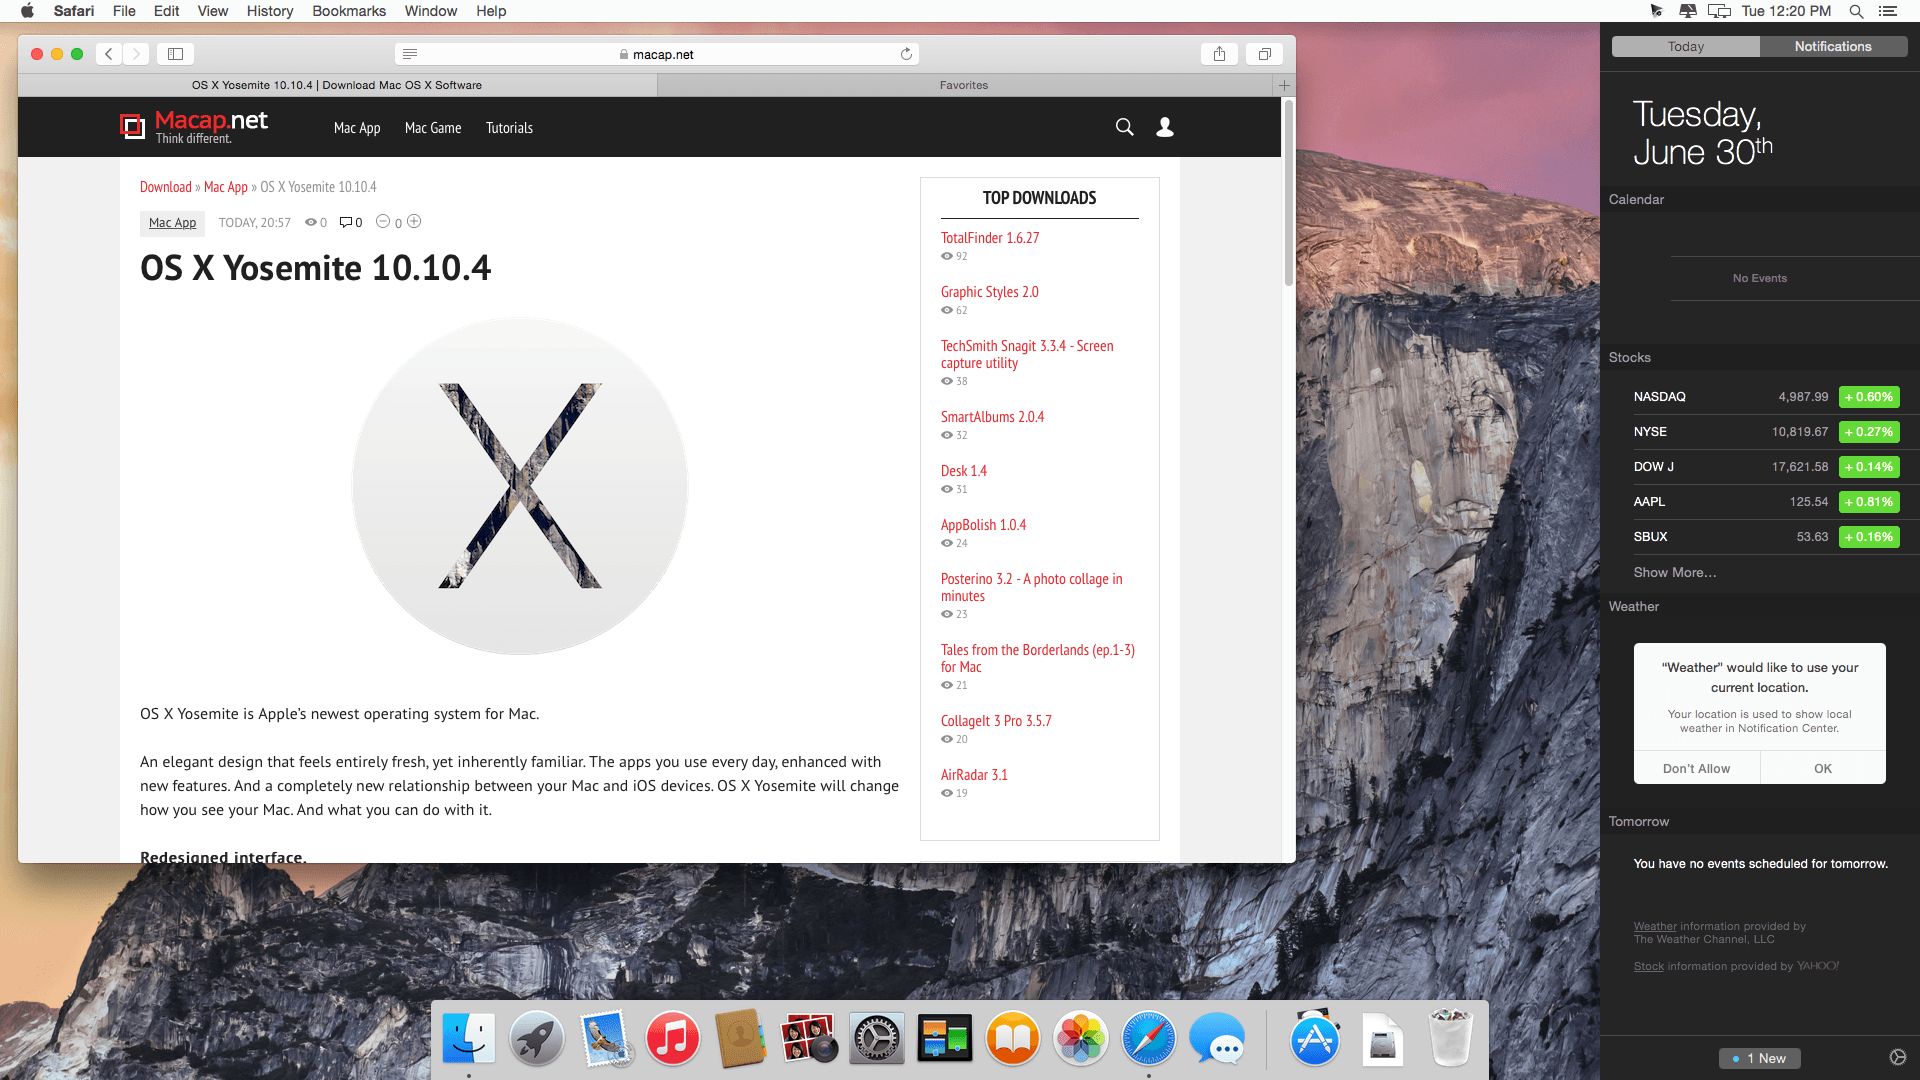Click the System Preferences gear icon in Dock

coord(877,1040)
